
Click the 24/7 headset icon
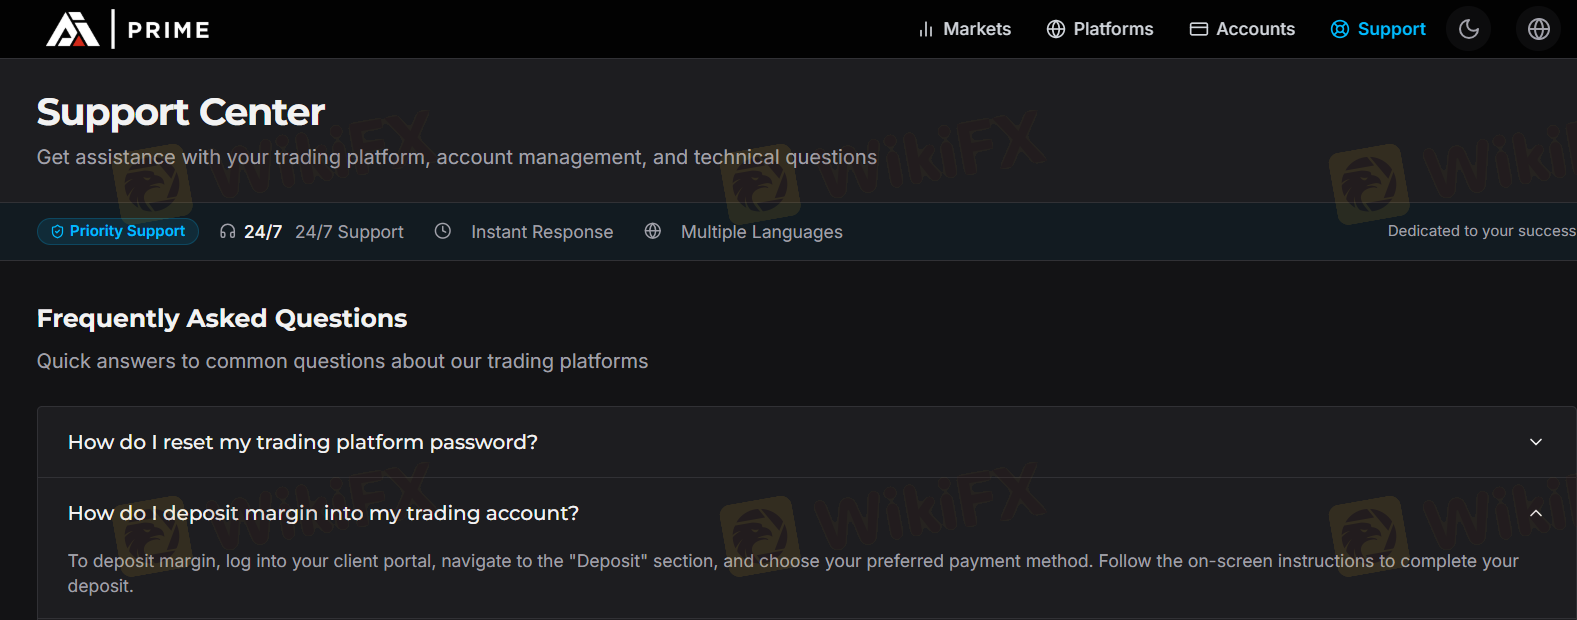tap(228, 232)
